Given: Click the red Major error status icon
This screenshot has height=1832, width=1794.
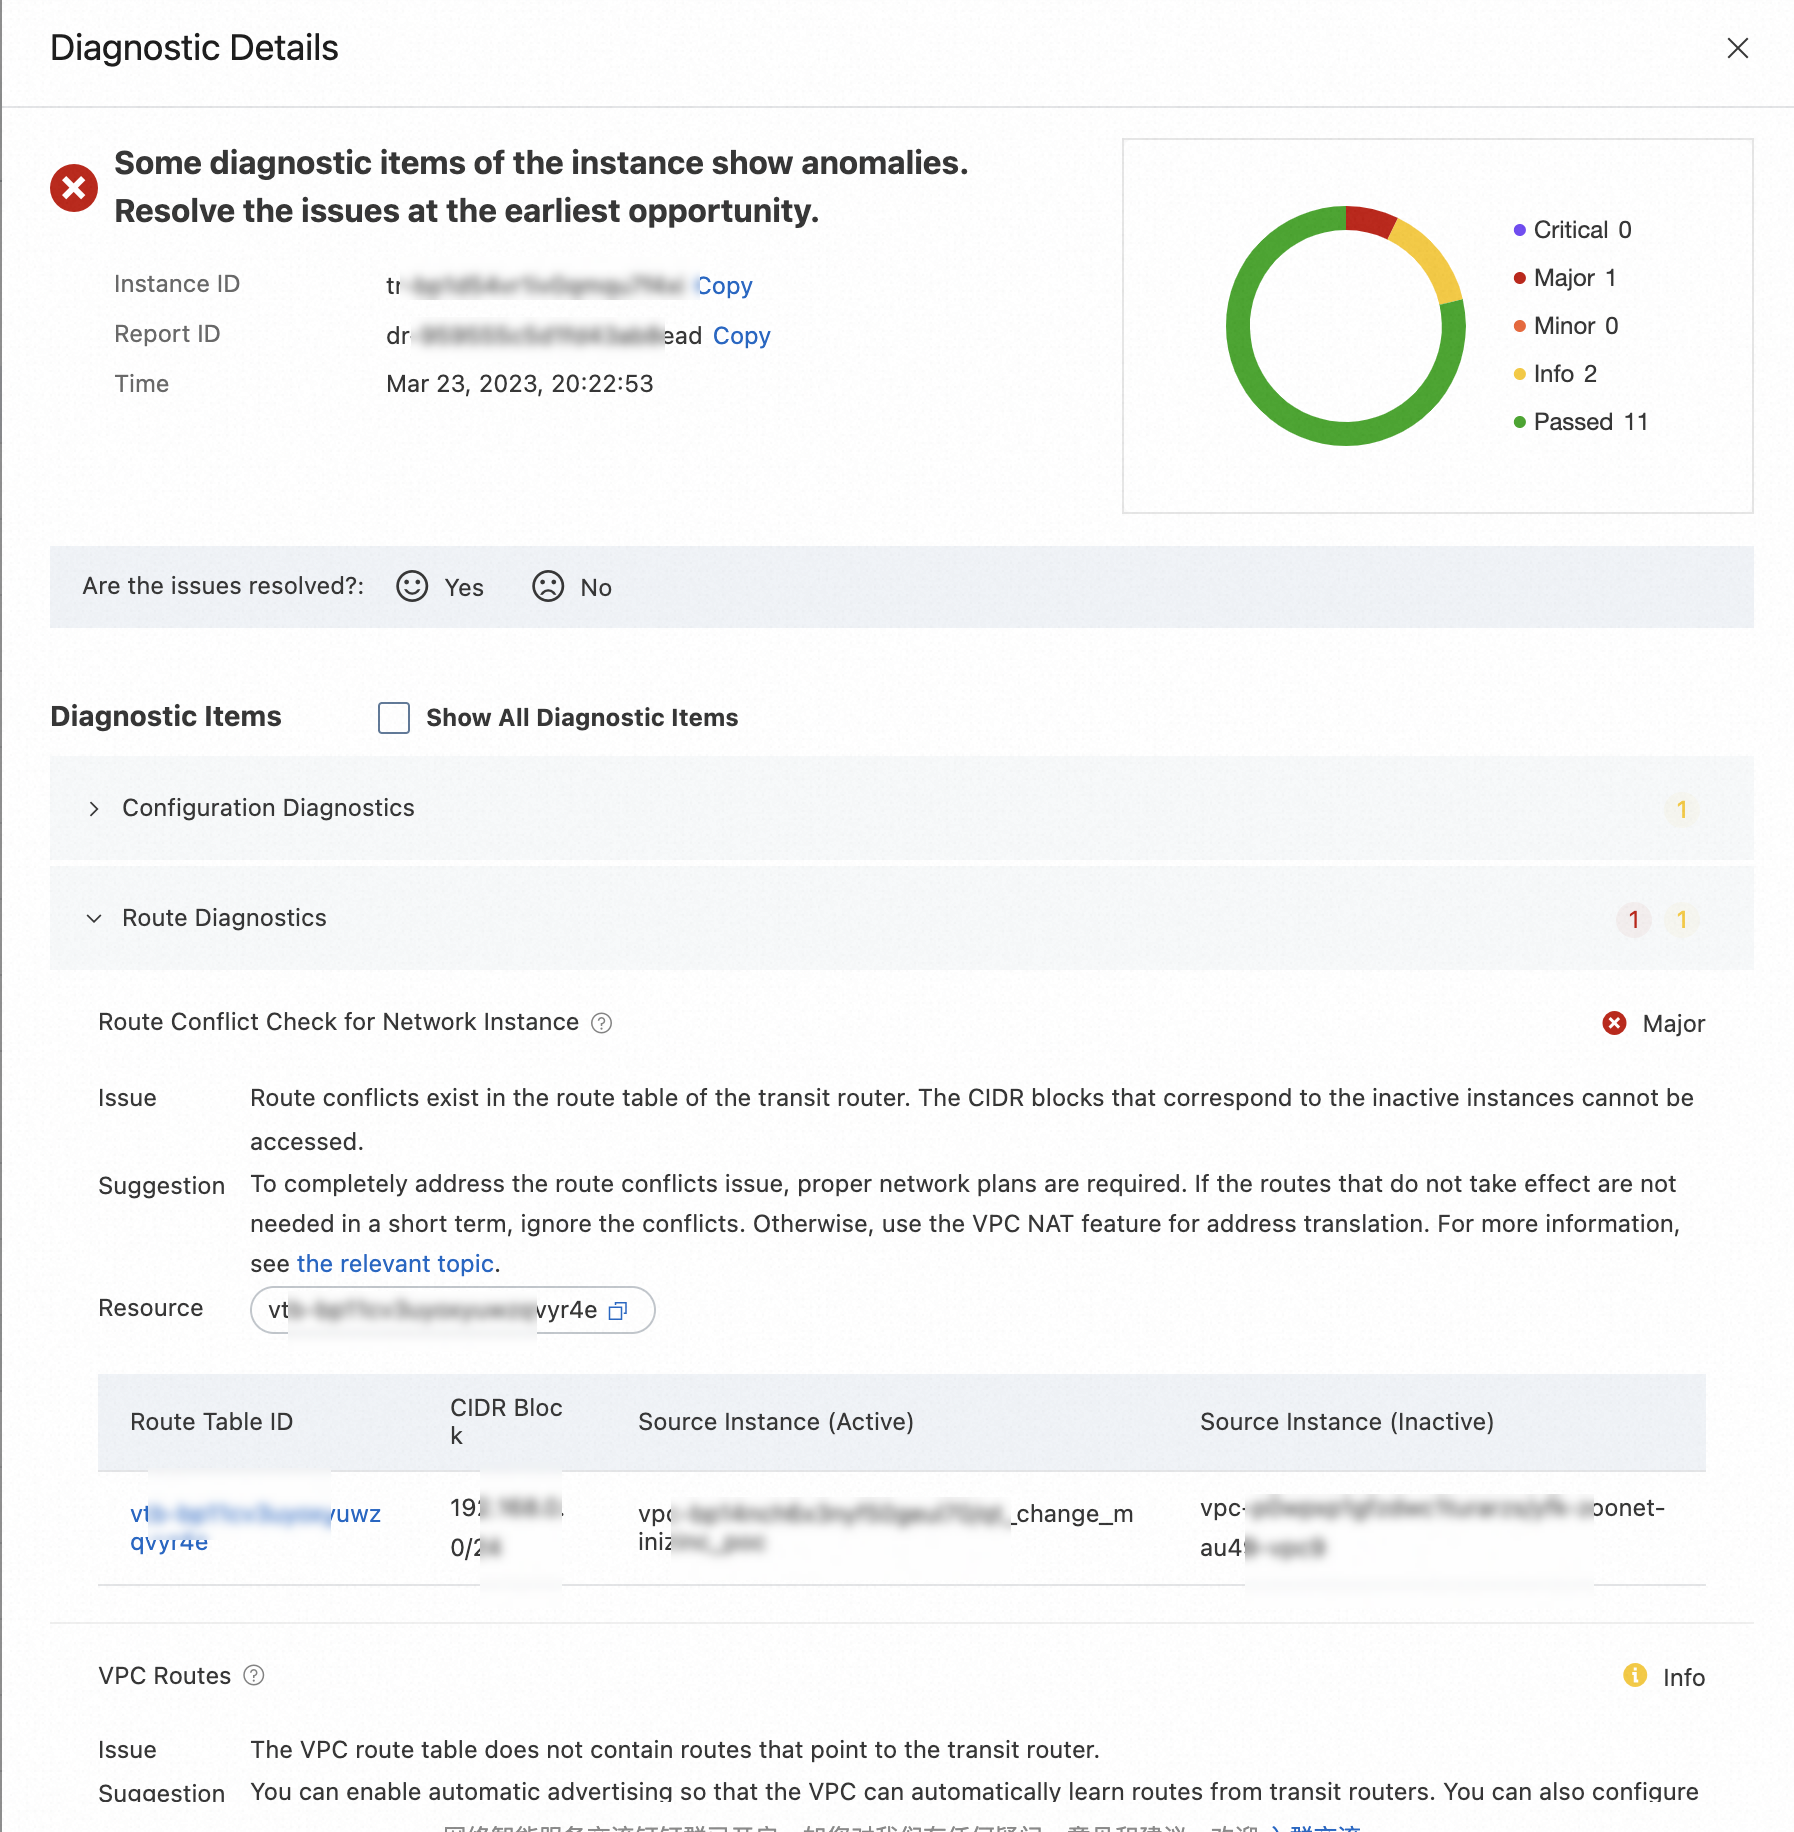Looking at the screenshot, I should pos(1614,1023).
